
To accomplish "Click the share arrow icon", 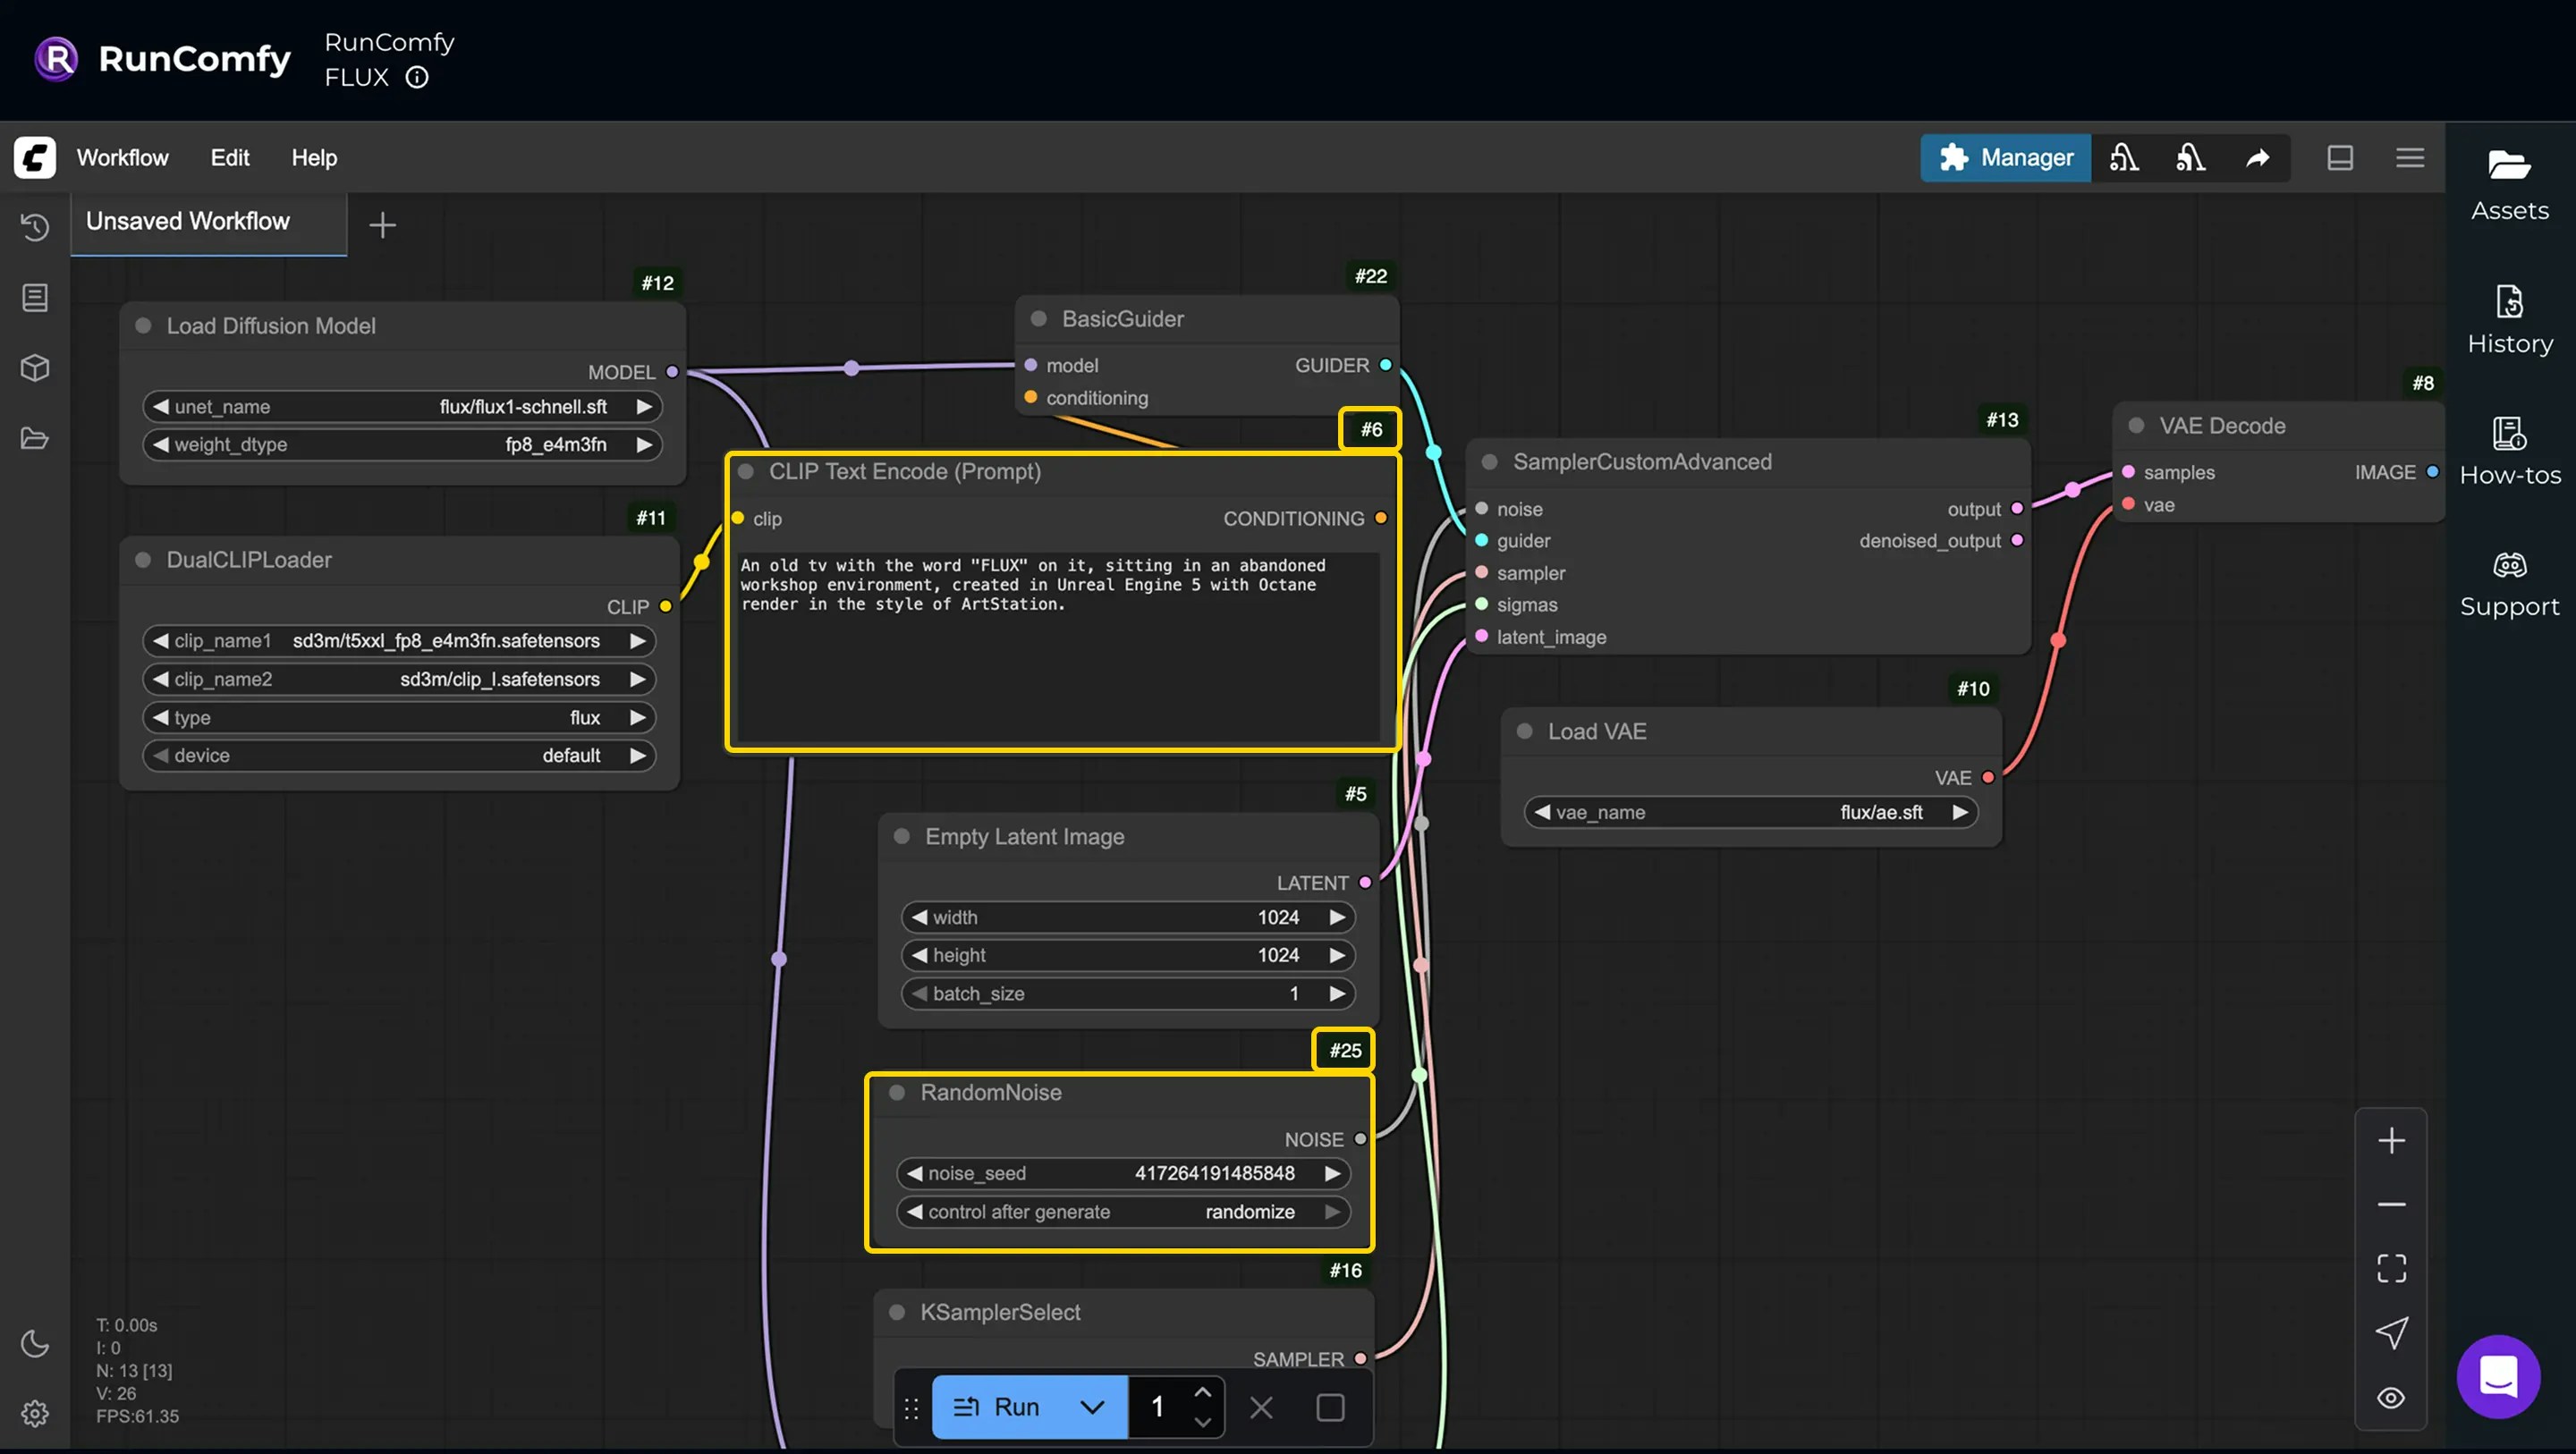I will pyautogui.click(x=2257, y=157).
